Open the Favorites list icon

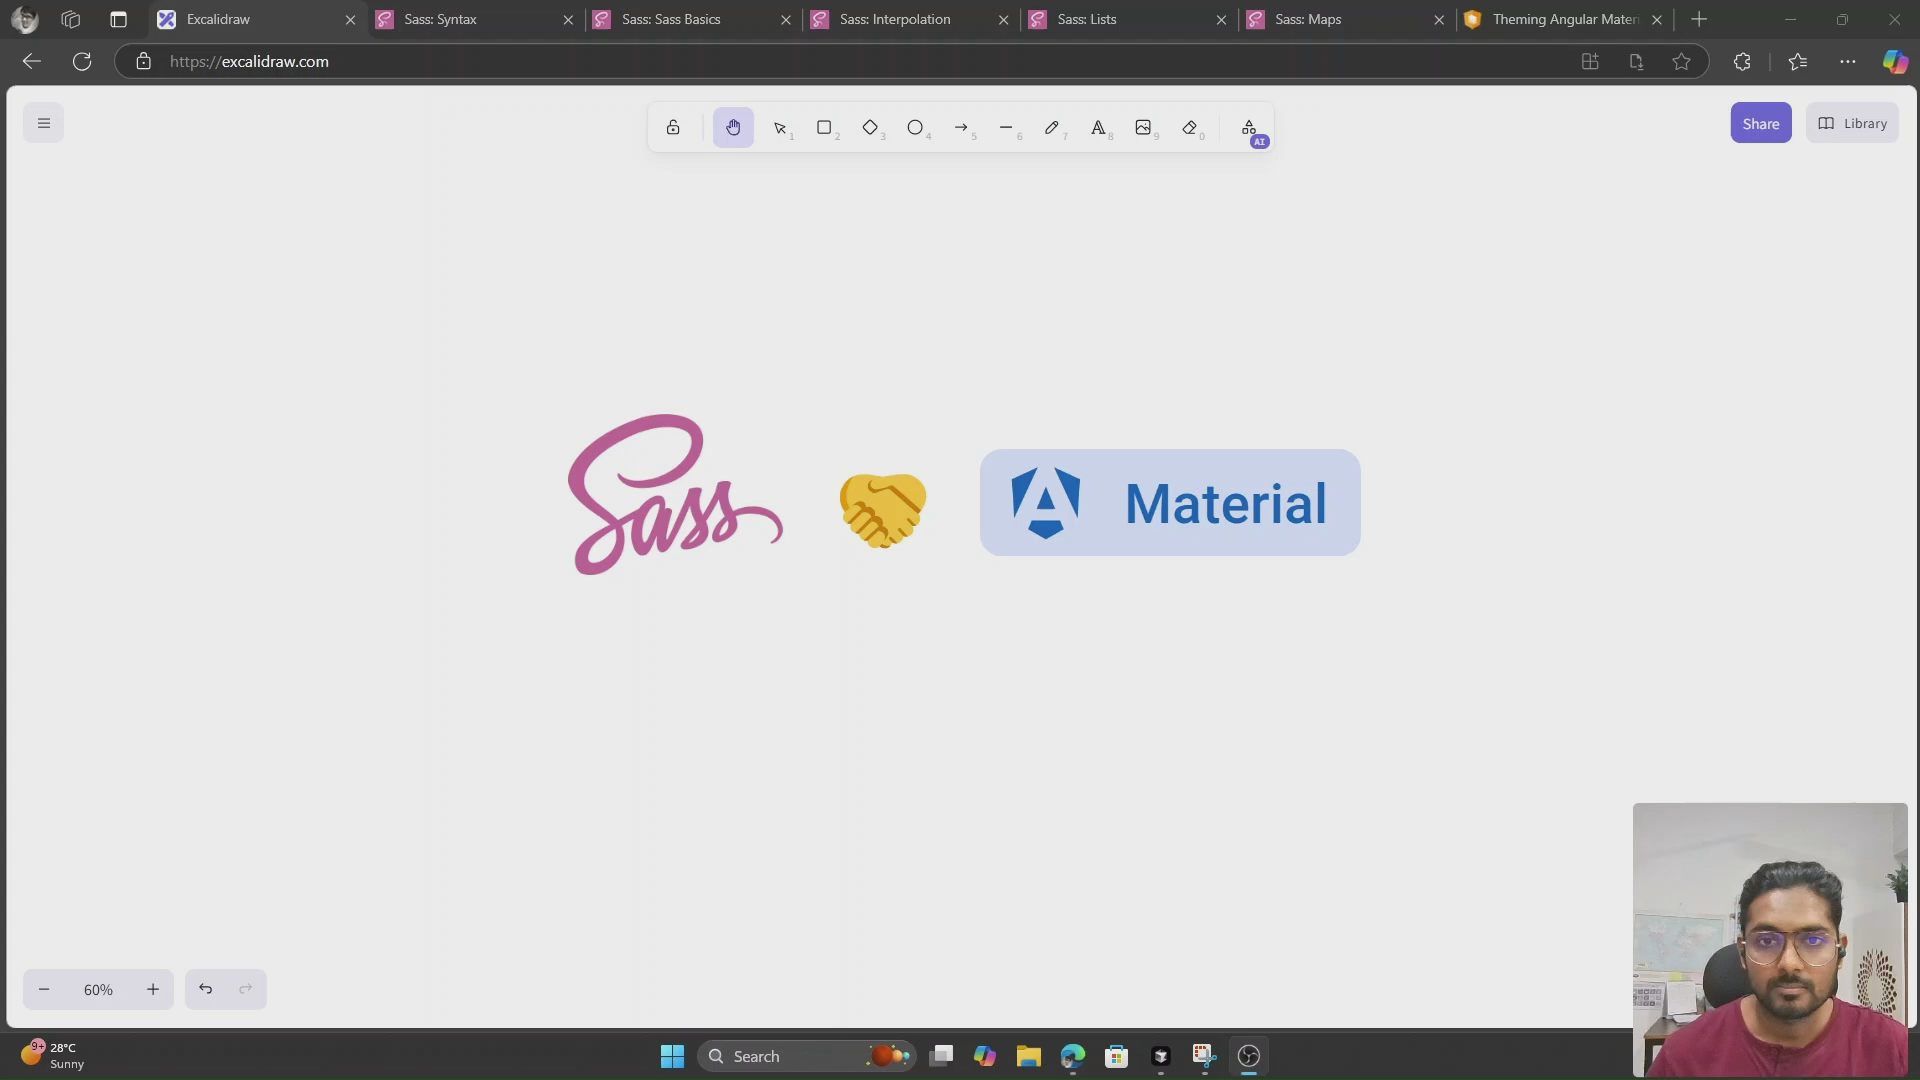[x=1798, y=61]
